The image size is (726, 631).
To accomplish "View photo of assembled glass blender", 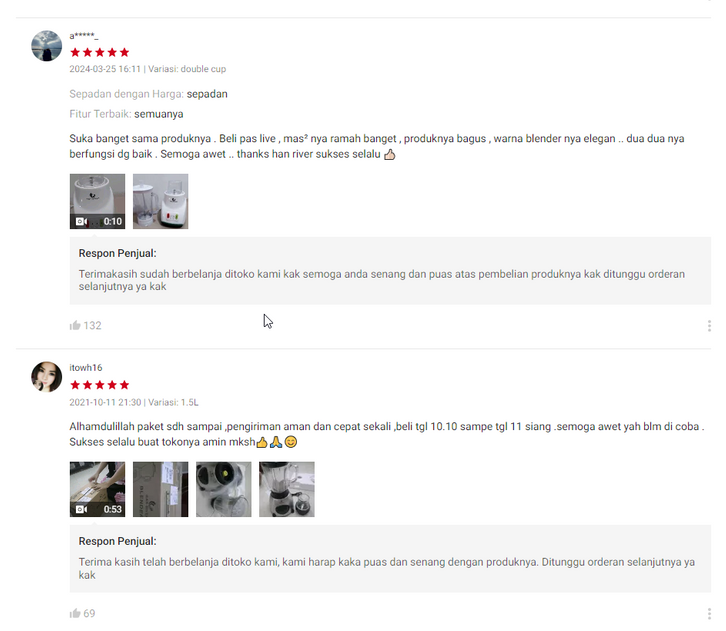I will click(287, 489).
